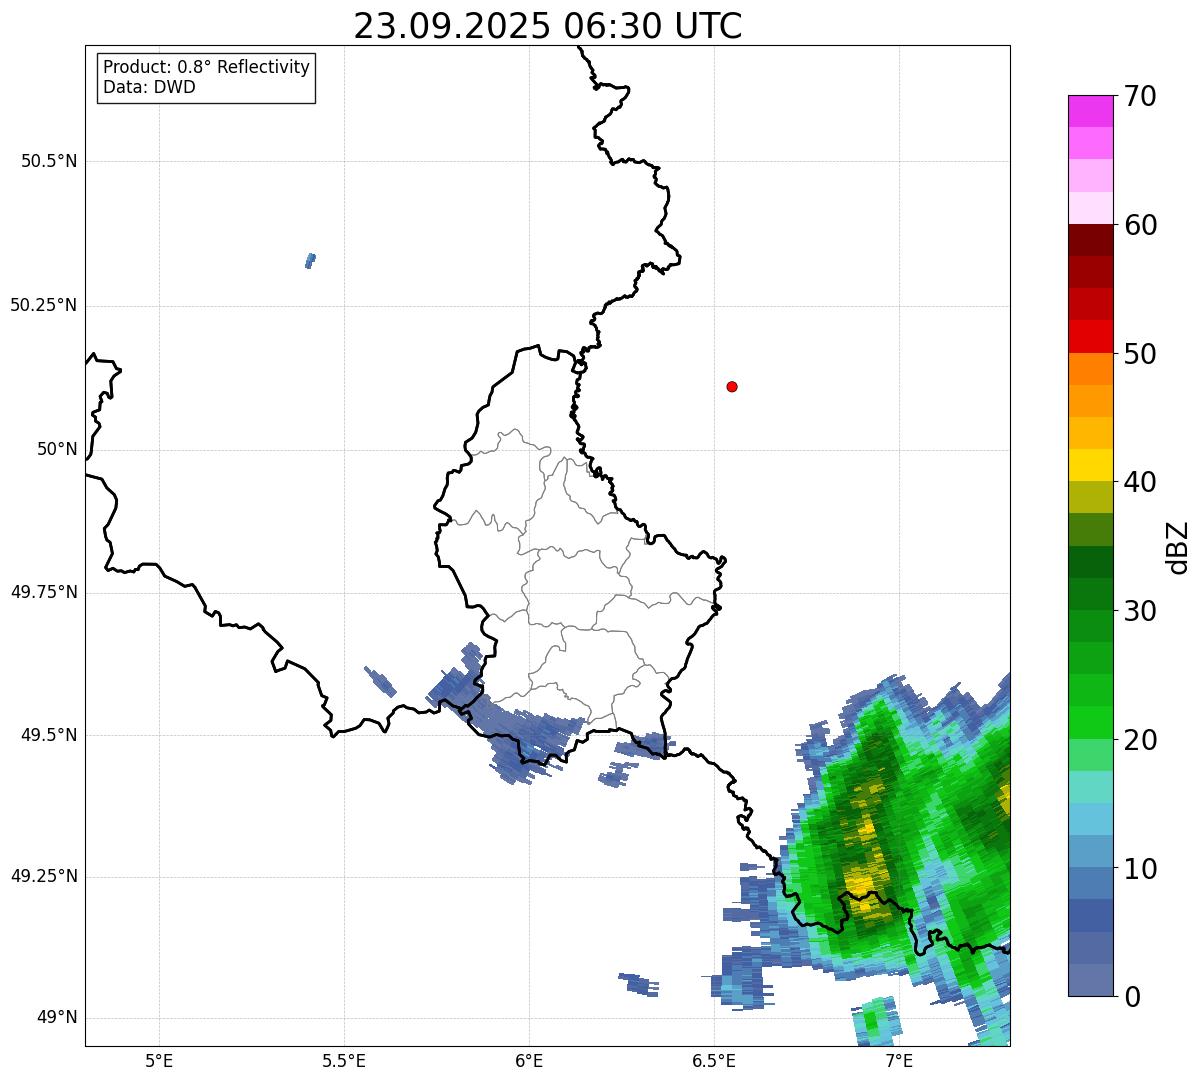Click the dBZ colorbar axis label
This screenshot has height=1081, width=1202.
coord(1178,547)
